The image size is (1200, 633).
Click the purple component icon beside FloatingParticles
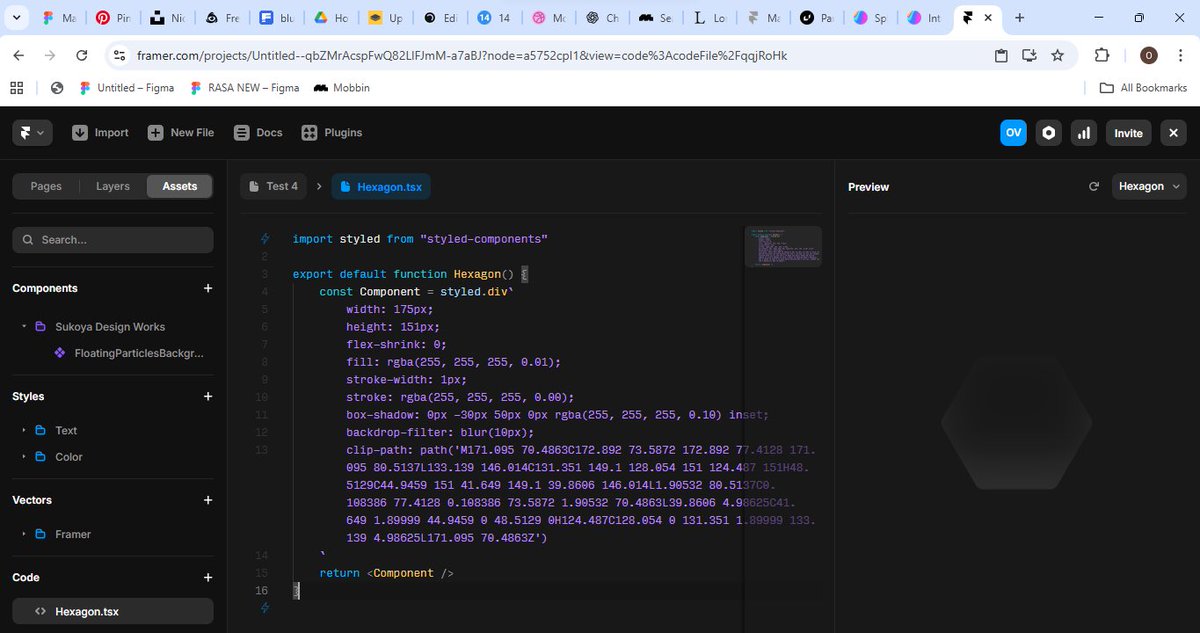[60, 353]
